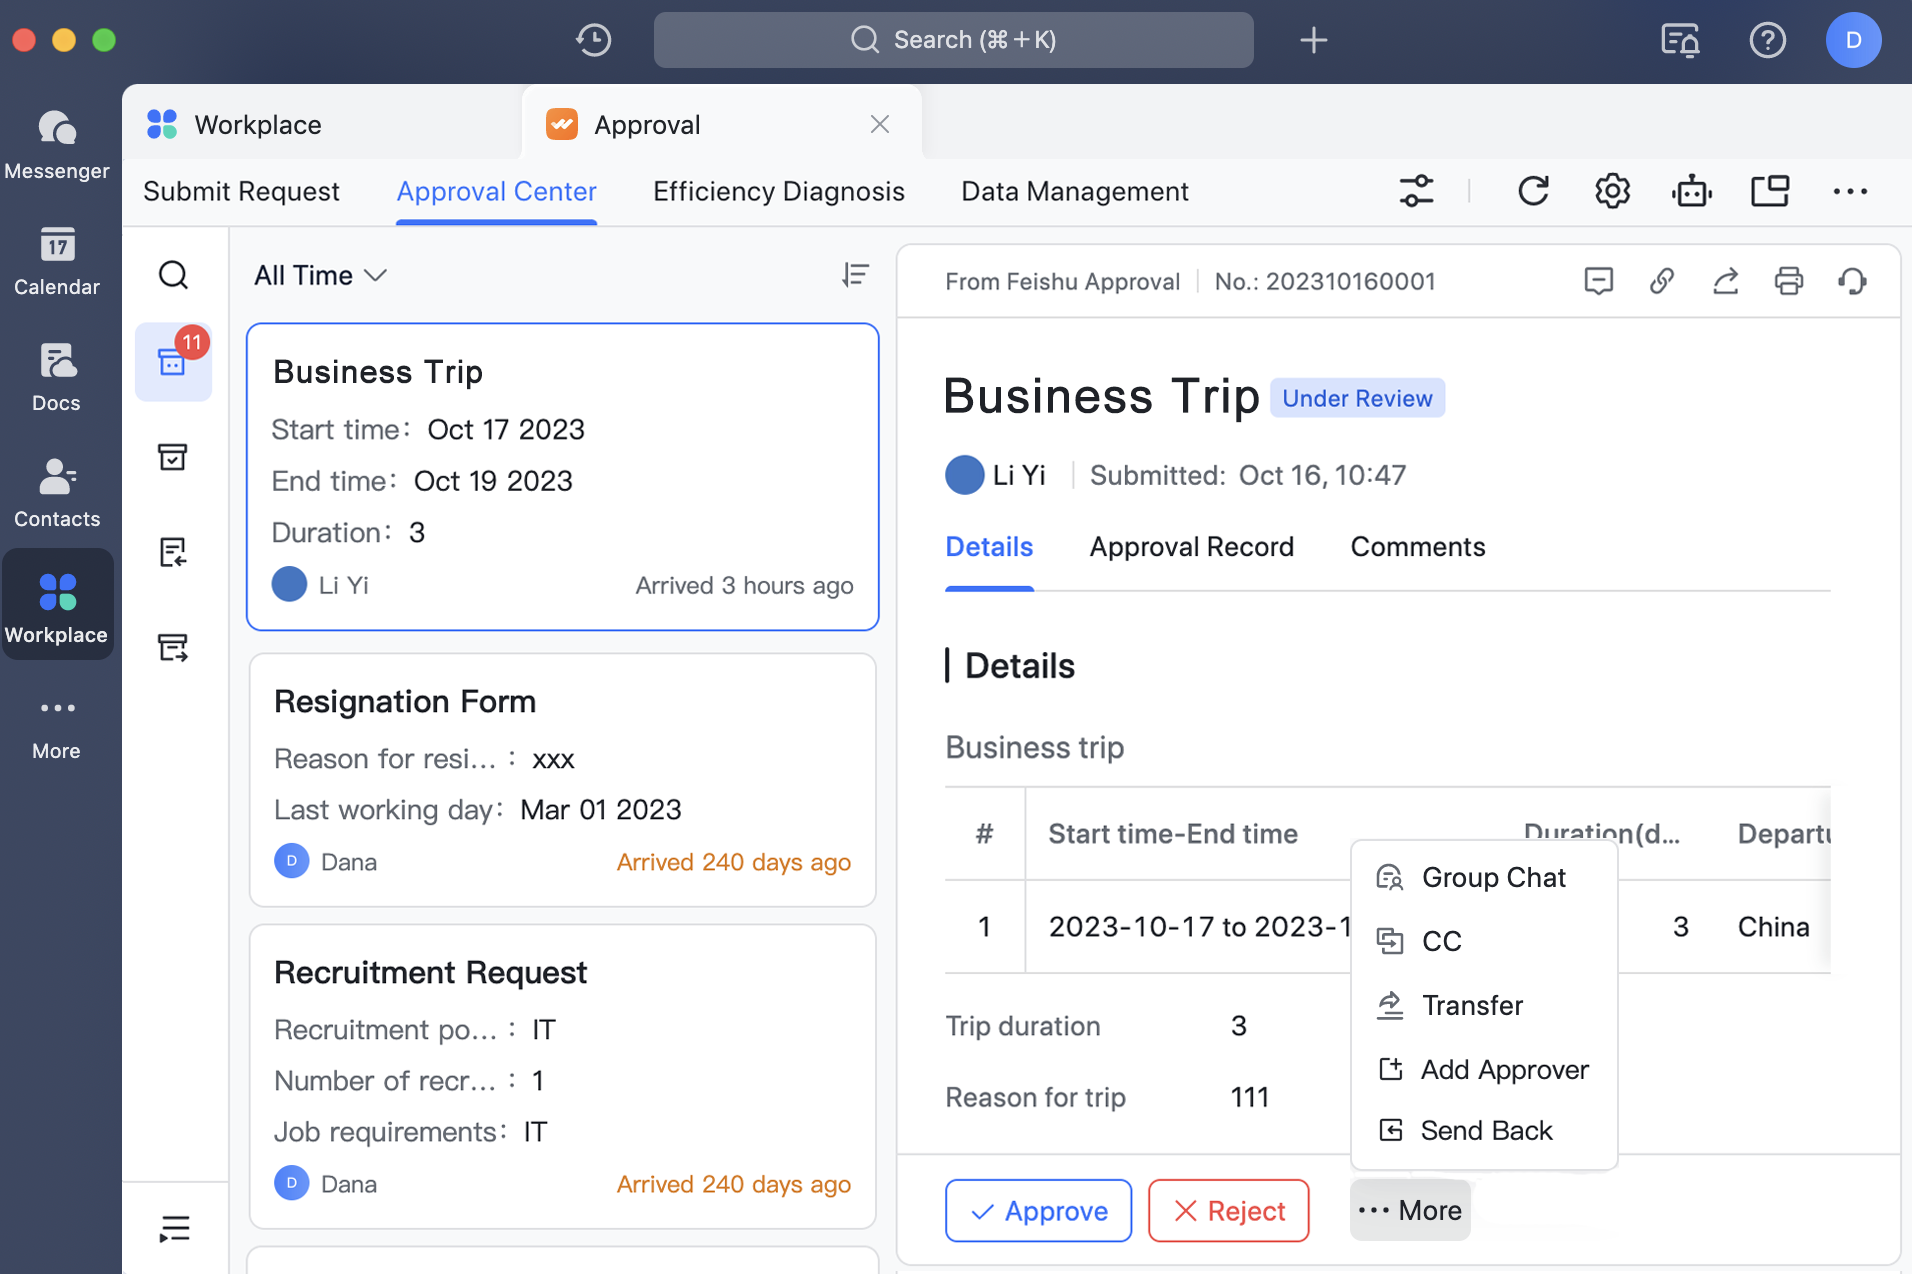Switch to the Approval Record tab

coord(1192,547)
